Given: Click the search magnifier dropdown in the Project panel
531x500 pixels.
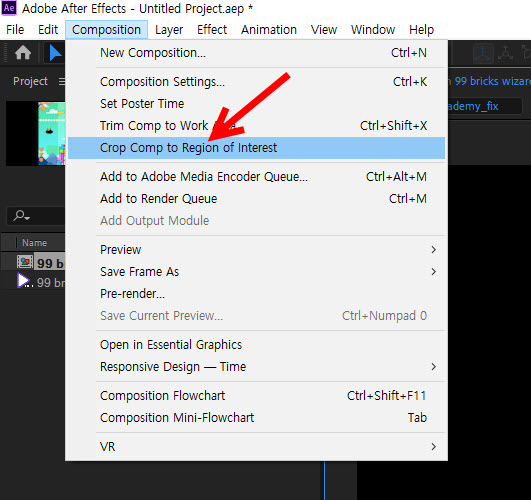Looking at the screenshot, I should pos(22,215).
